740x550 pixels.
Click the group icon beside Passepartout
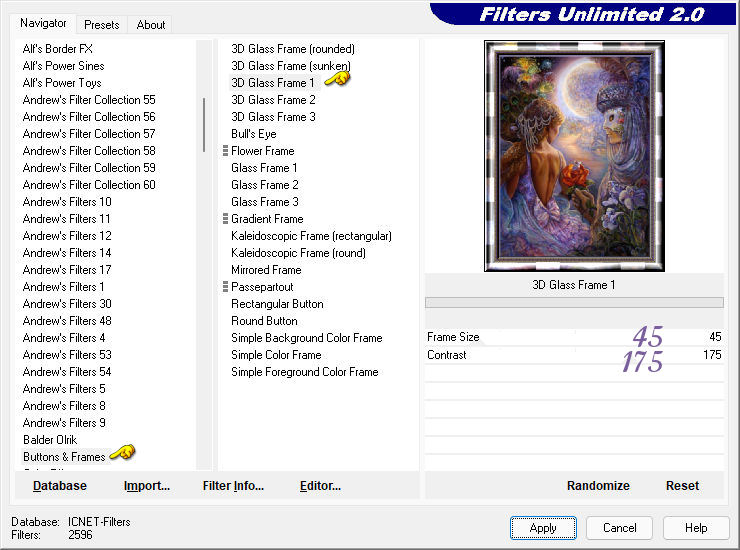(225, 287)
